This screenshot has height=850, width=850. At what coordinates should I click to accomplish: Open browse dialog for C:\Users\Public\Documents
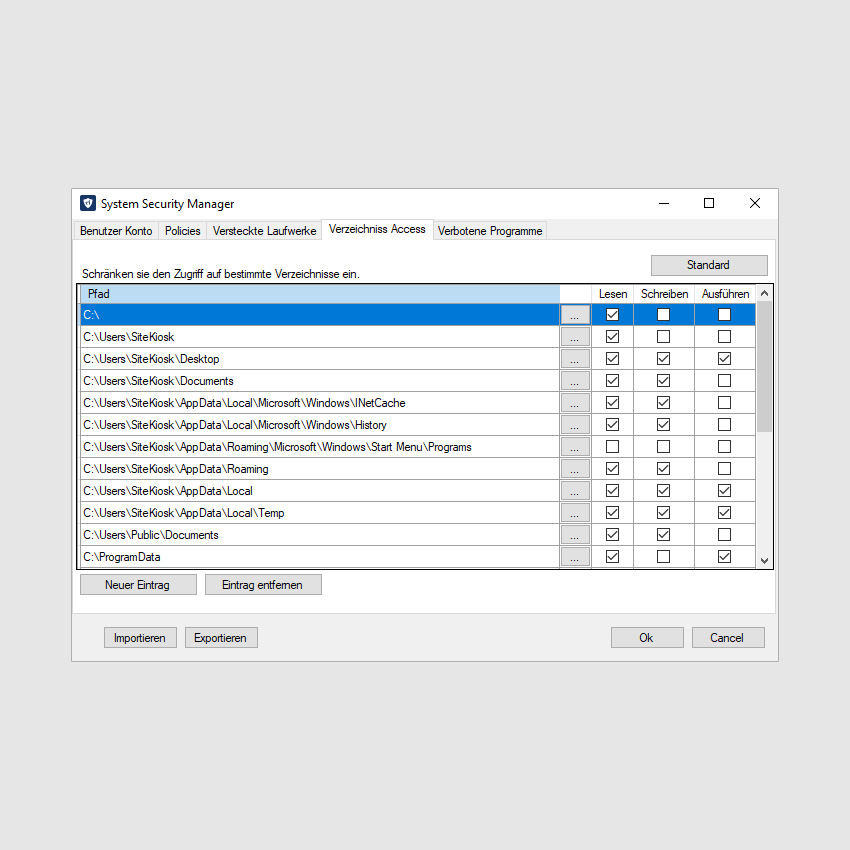[x=575, y=535]
